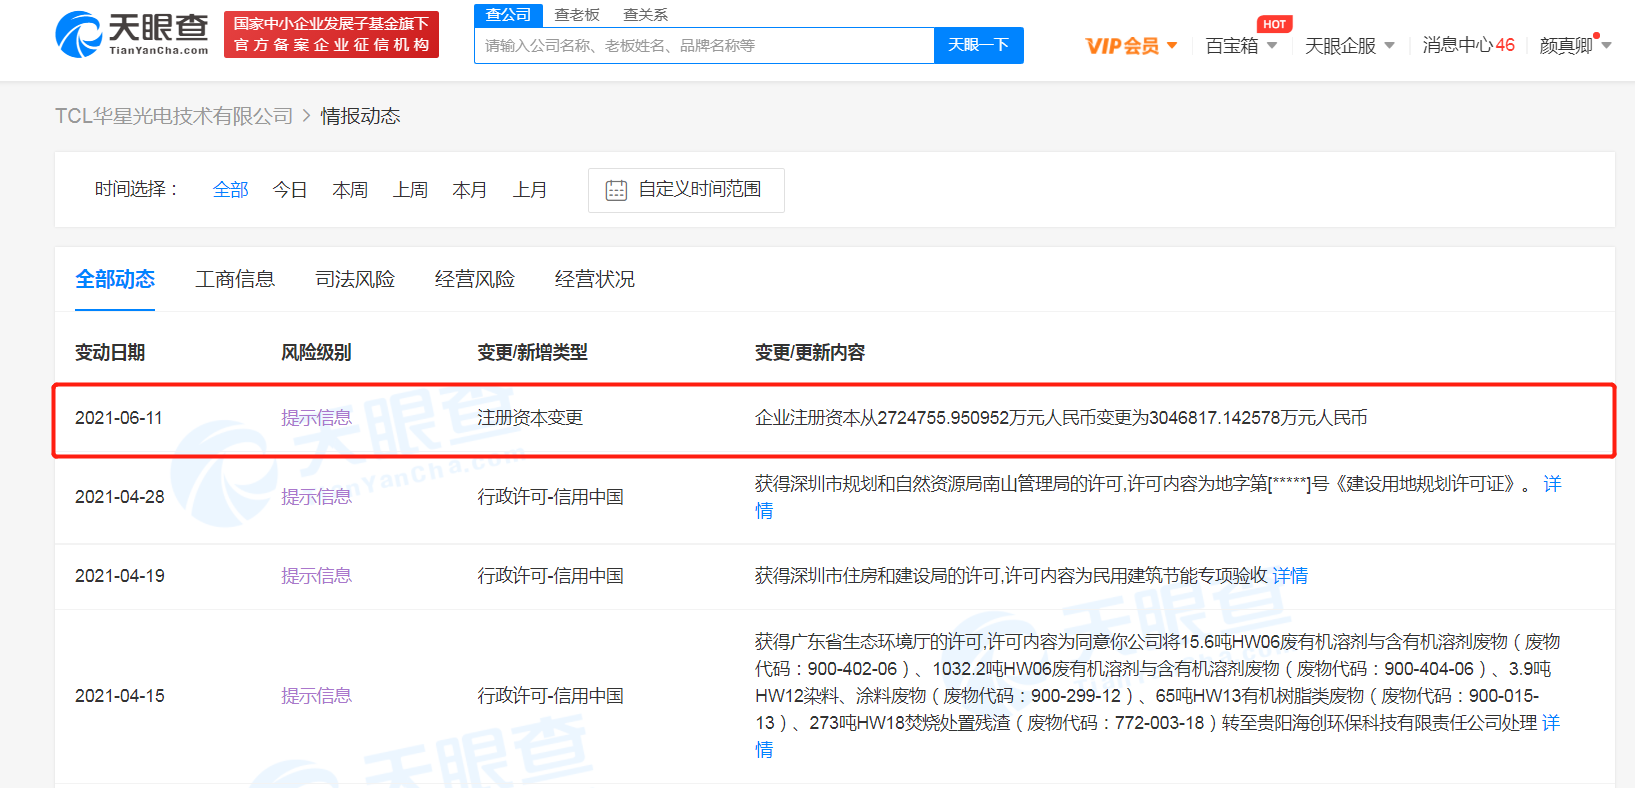Open 详情 link for 民用建筑节能专项验收 entry
Screen dimensions: 1635x788
click(1290, 576)
